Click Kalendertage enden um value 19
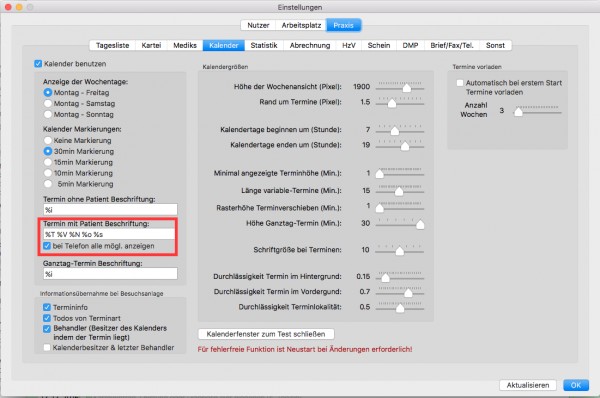This screenshot has height=398, width=600. pos(366,145)
